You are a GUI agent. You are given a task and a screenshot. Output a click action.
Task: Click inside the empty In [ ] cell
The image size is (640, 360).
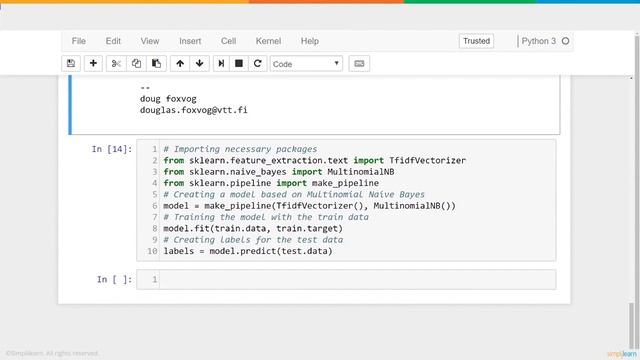point(357,280)
